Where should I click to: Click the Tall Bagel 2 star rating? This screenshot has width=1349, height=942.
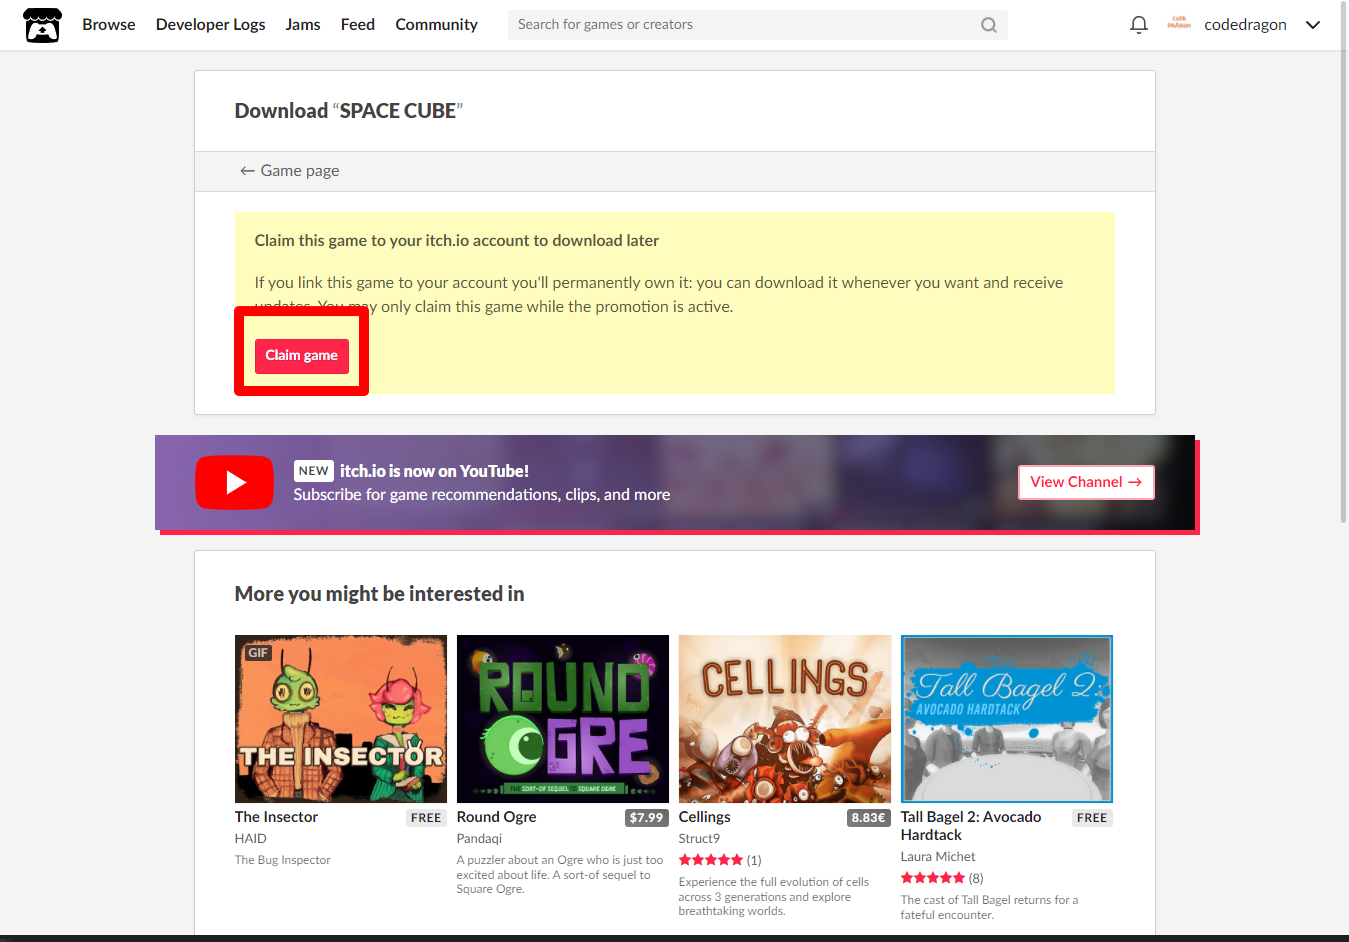point(933,878)
